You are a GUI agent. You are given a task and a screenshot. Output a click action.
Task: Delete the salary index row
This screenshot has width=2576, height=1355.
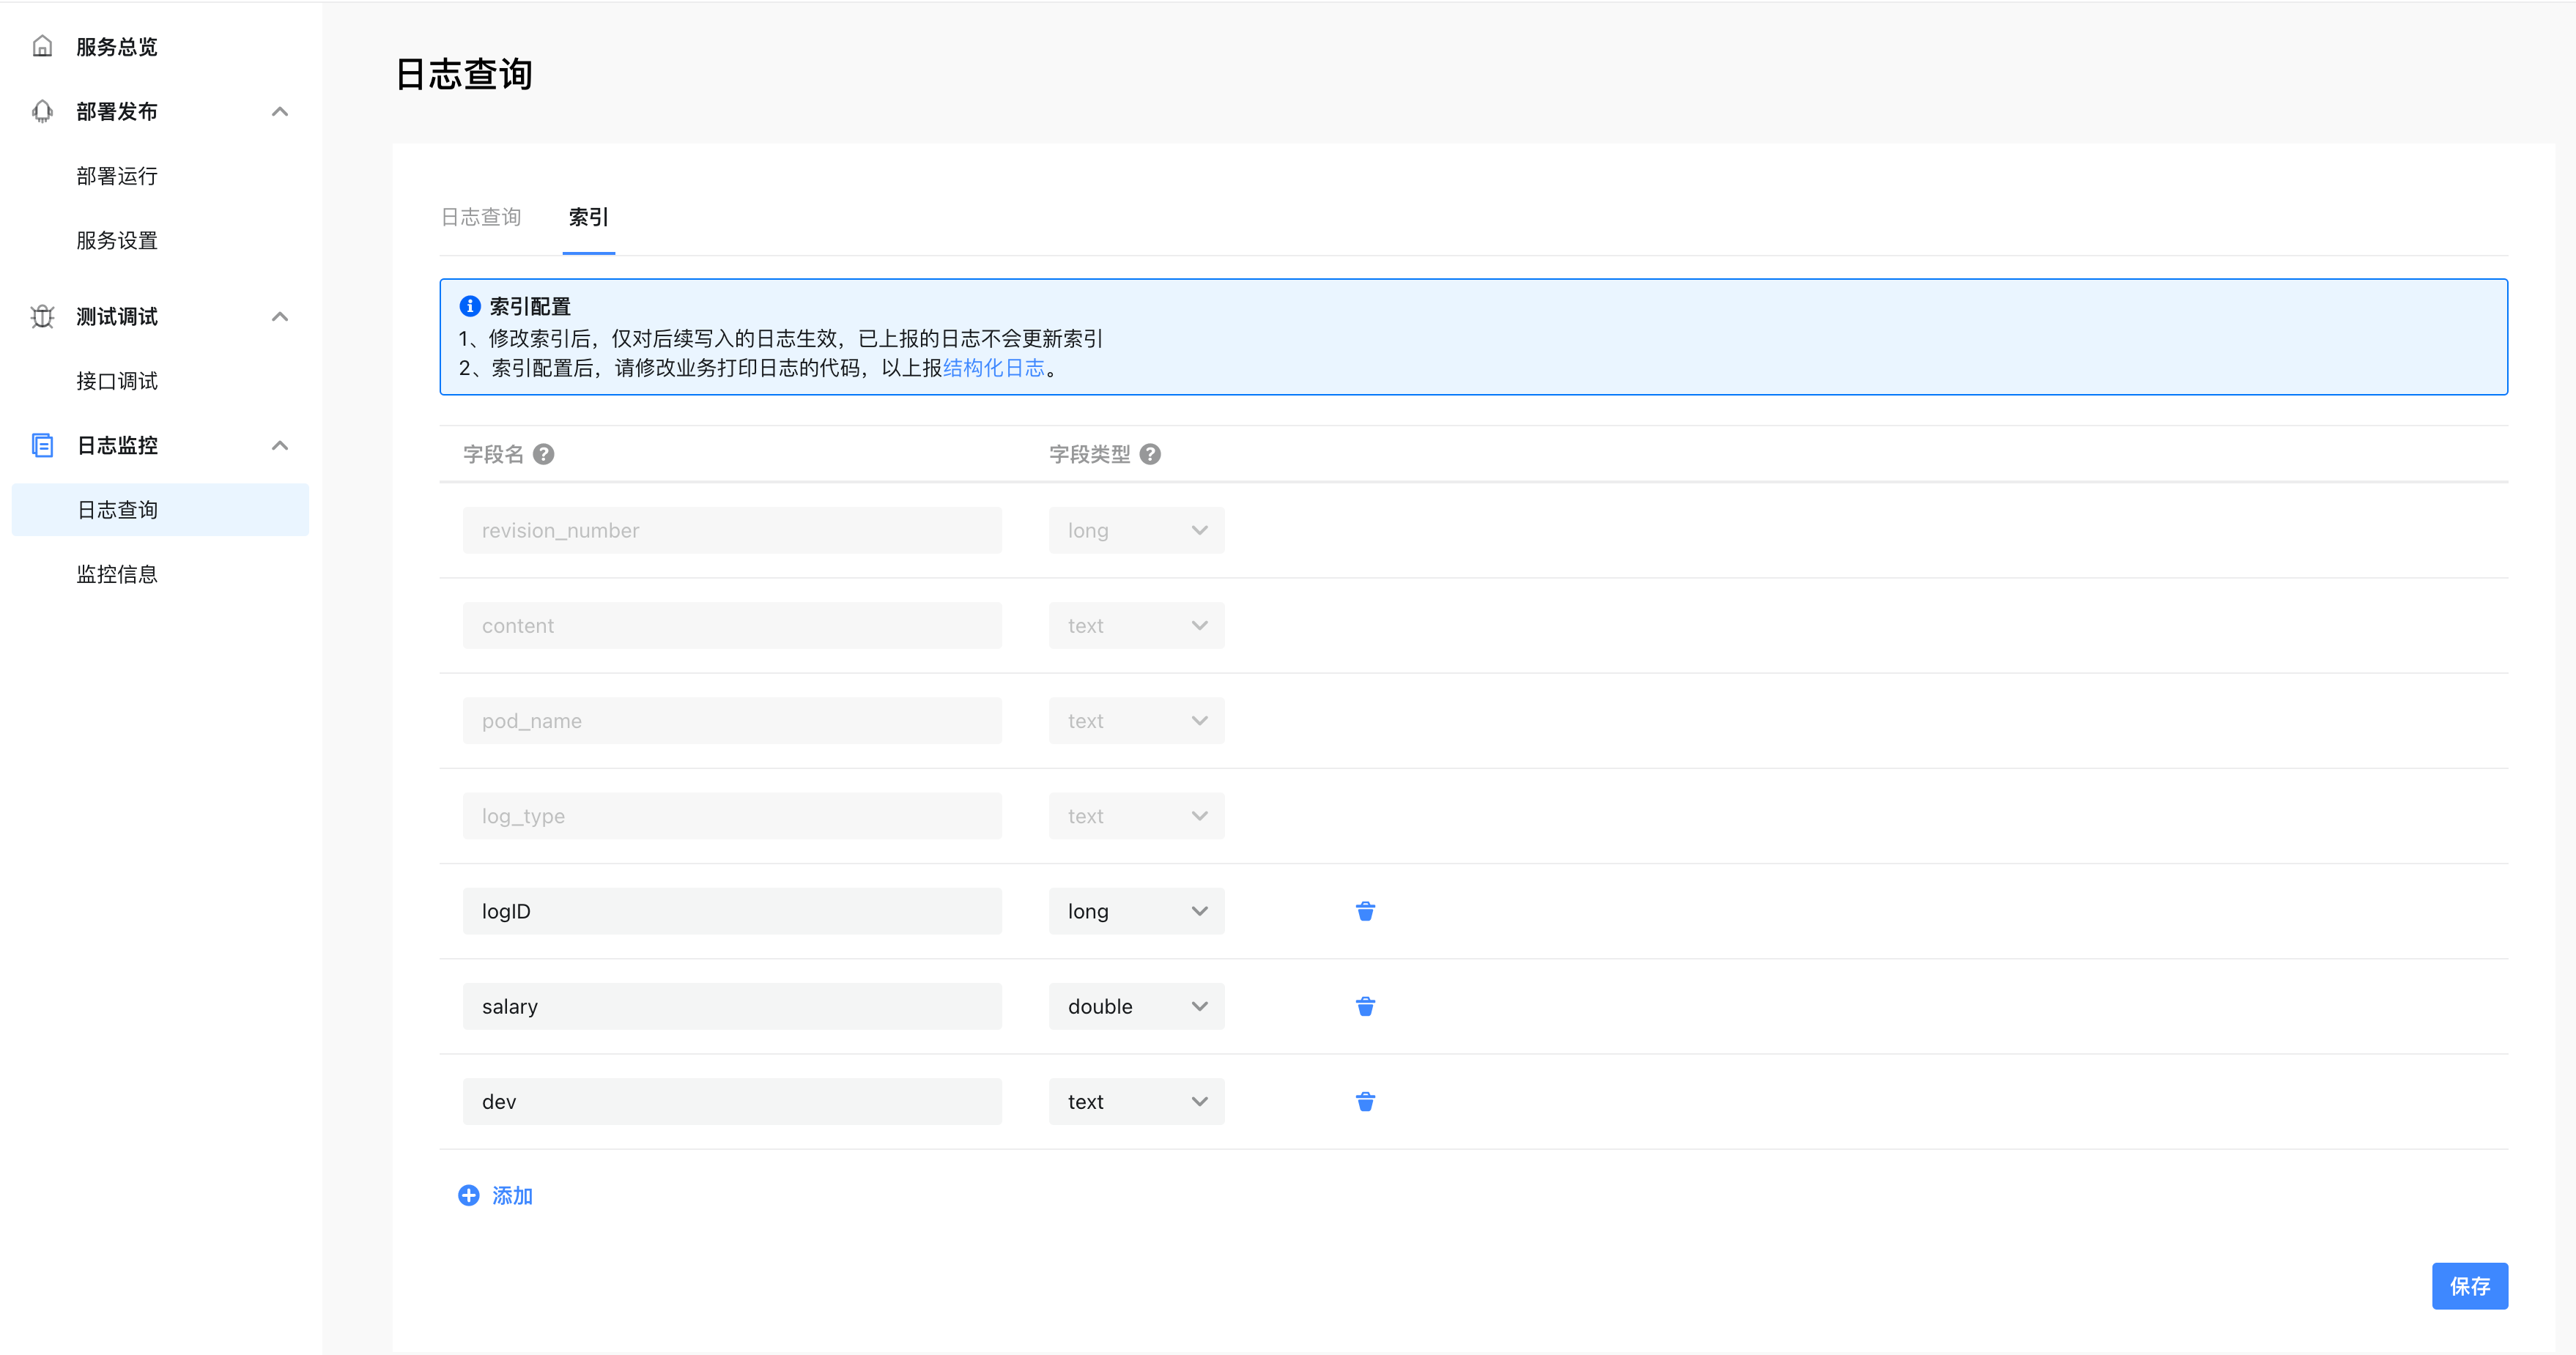[1365, 1006]
